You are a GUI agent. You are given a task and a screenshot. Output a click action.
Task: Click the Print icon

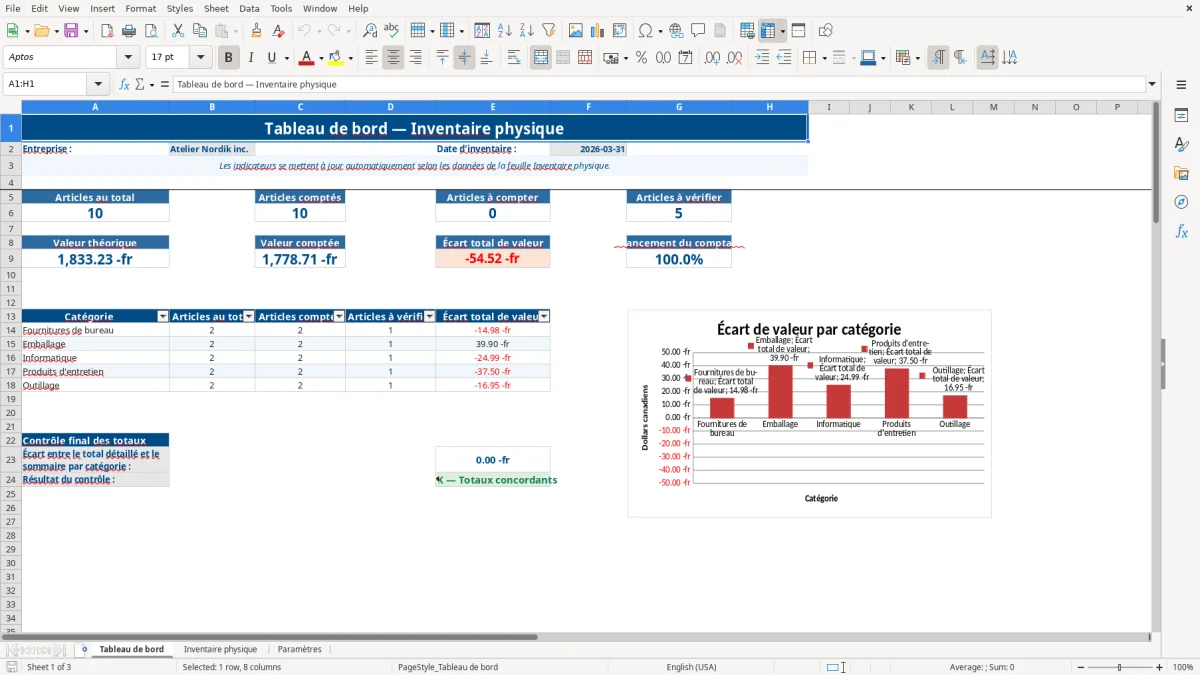pos(128,31)
